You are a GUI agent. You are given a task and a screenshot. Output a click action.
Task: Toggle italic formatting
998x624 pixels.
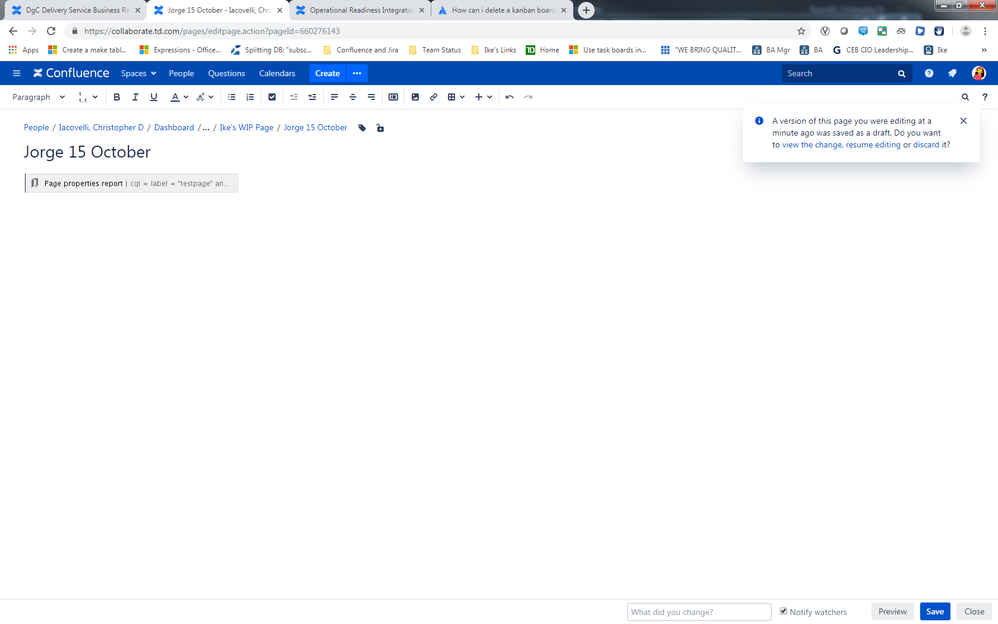135,97
